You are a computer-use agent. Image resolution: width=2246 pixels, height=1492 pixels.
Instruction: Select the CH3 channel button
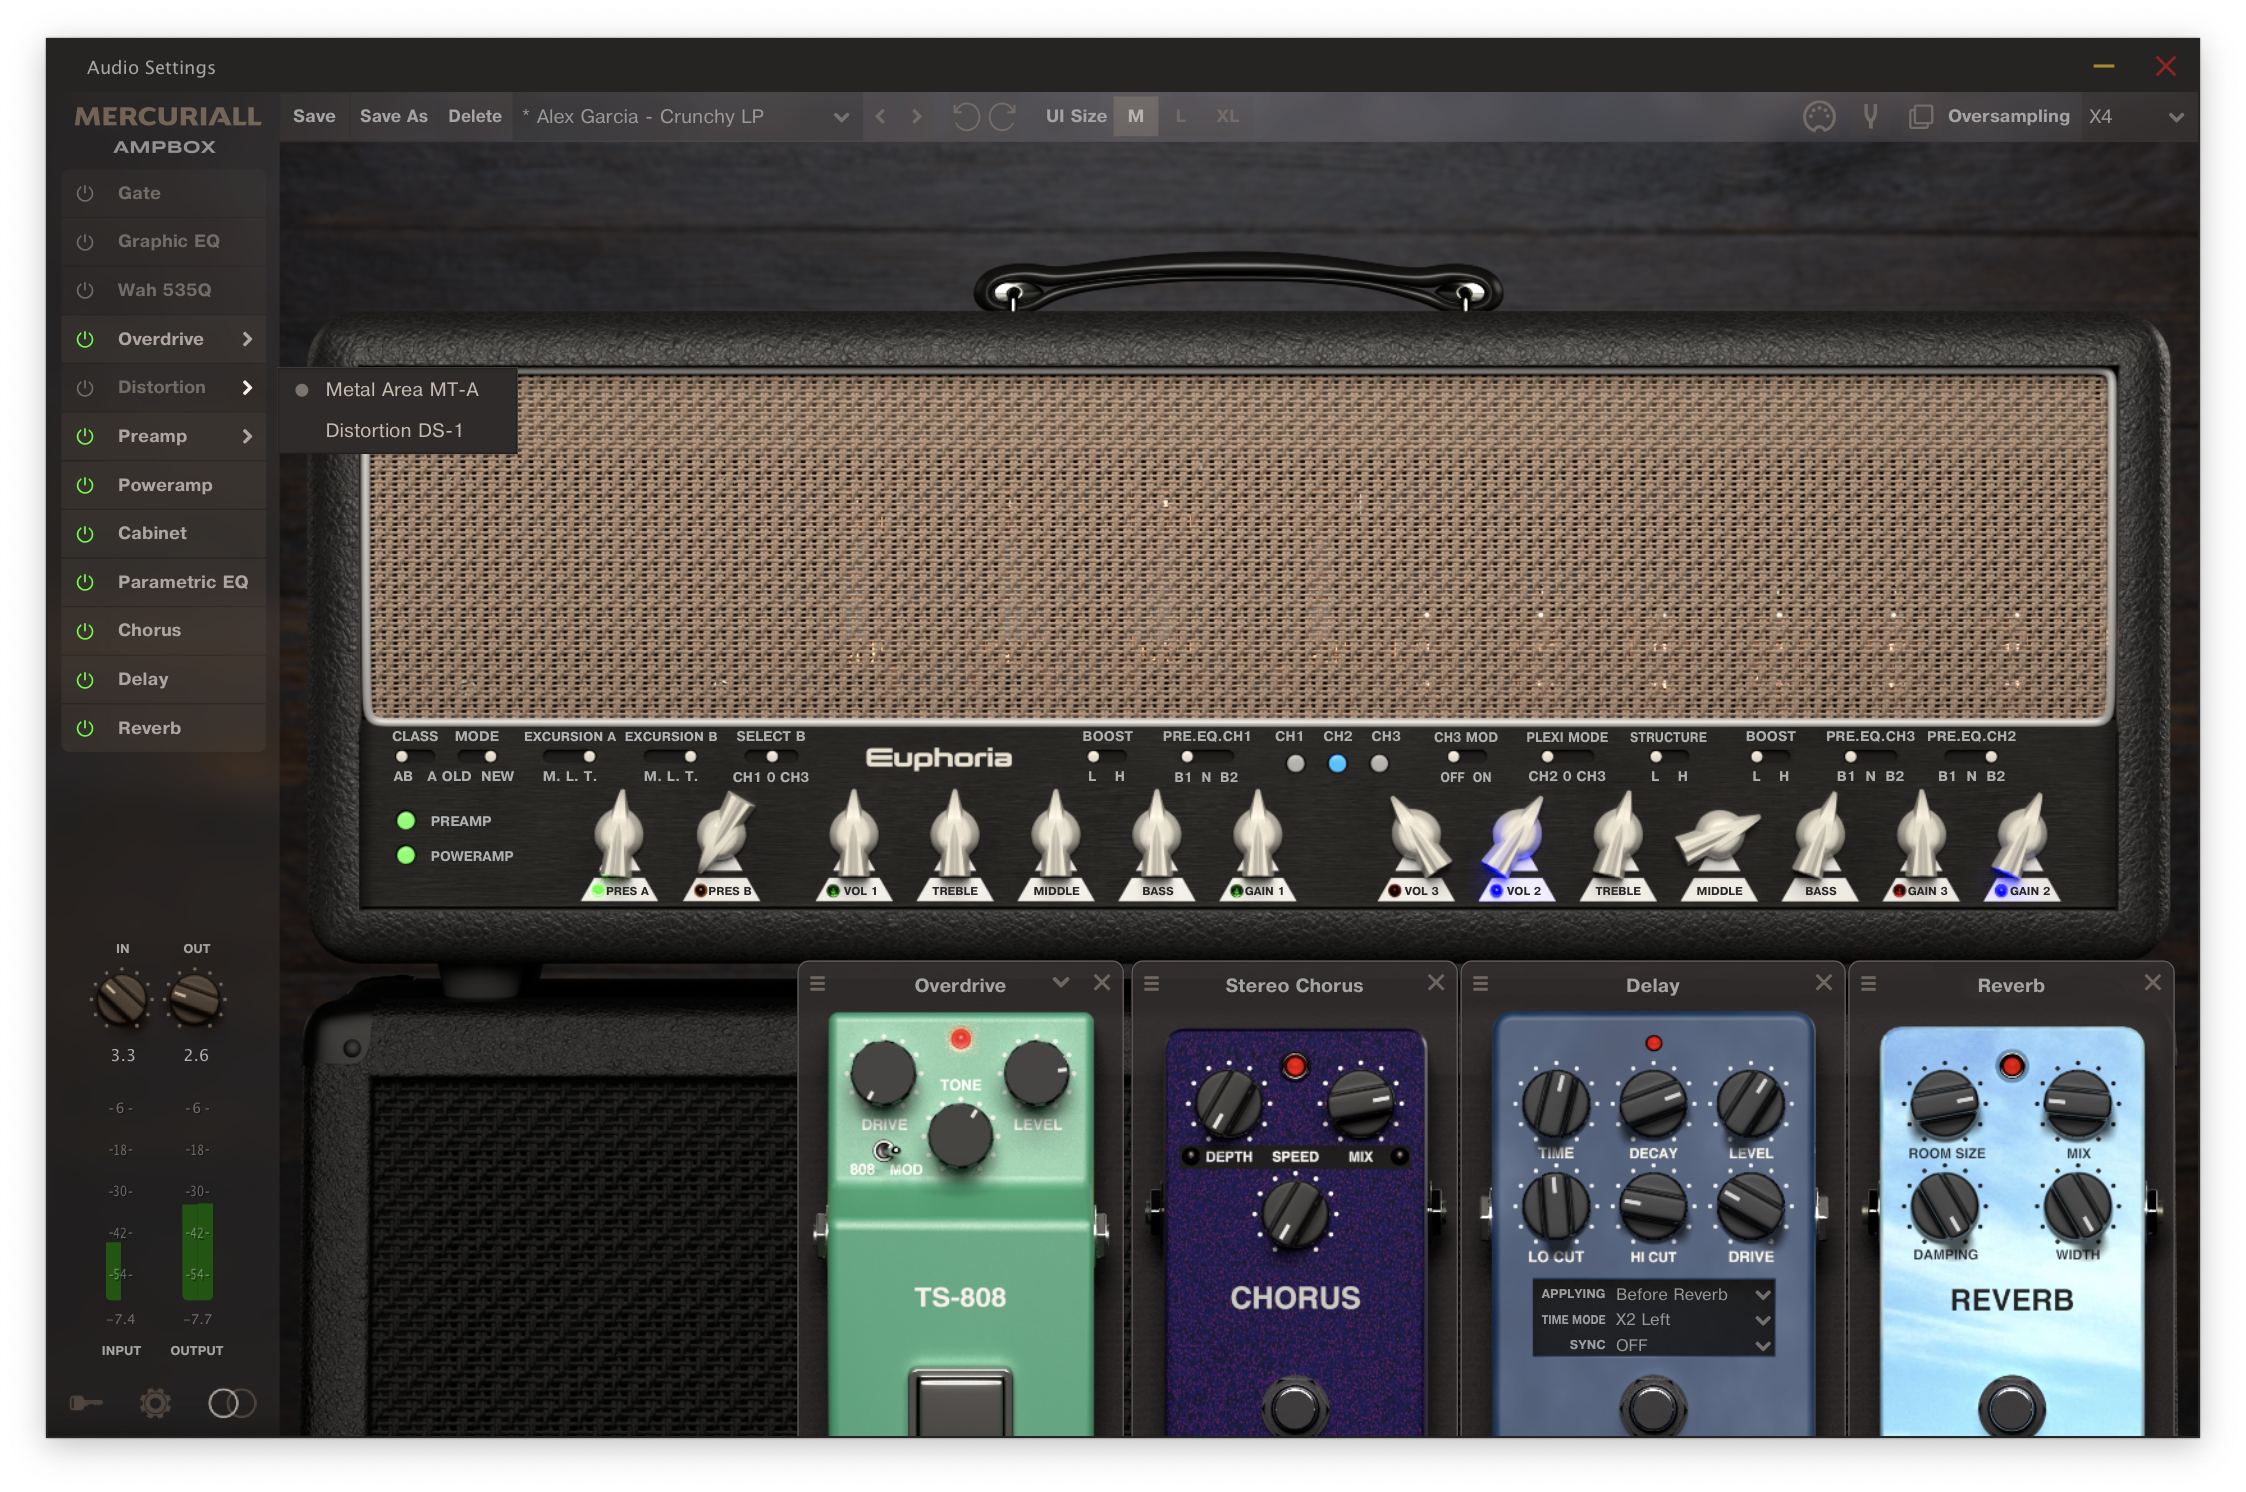pyautogui.click(x=1379, y=764)
